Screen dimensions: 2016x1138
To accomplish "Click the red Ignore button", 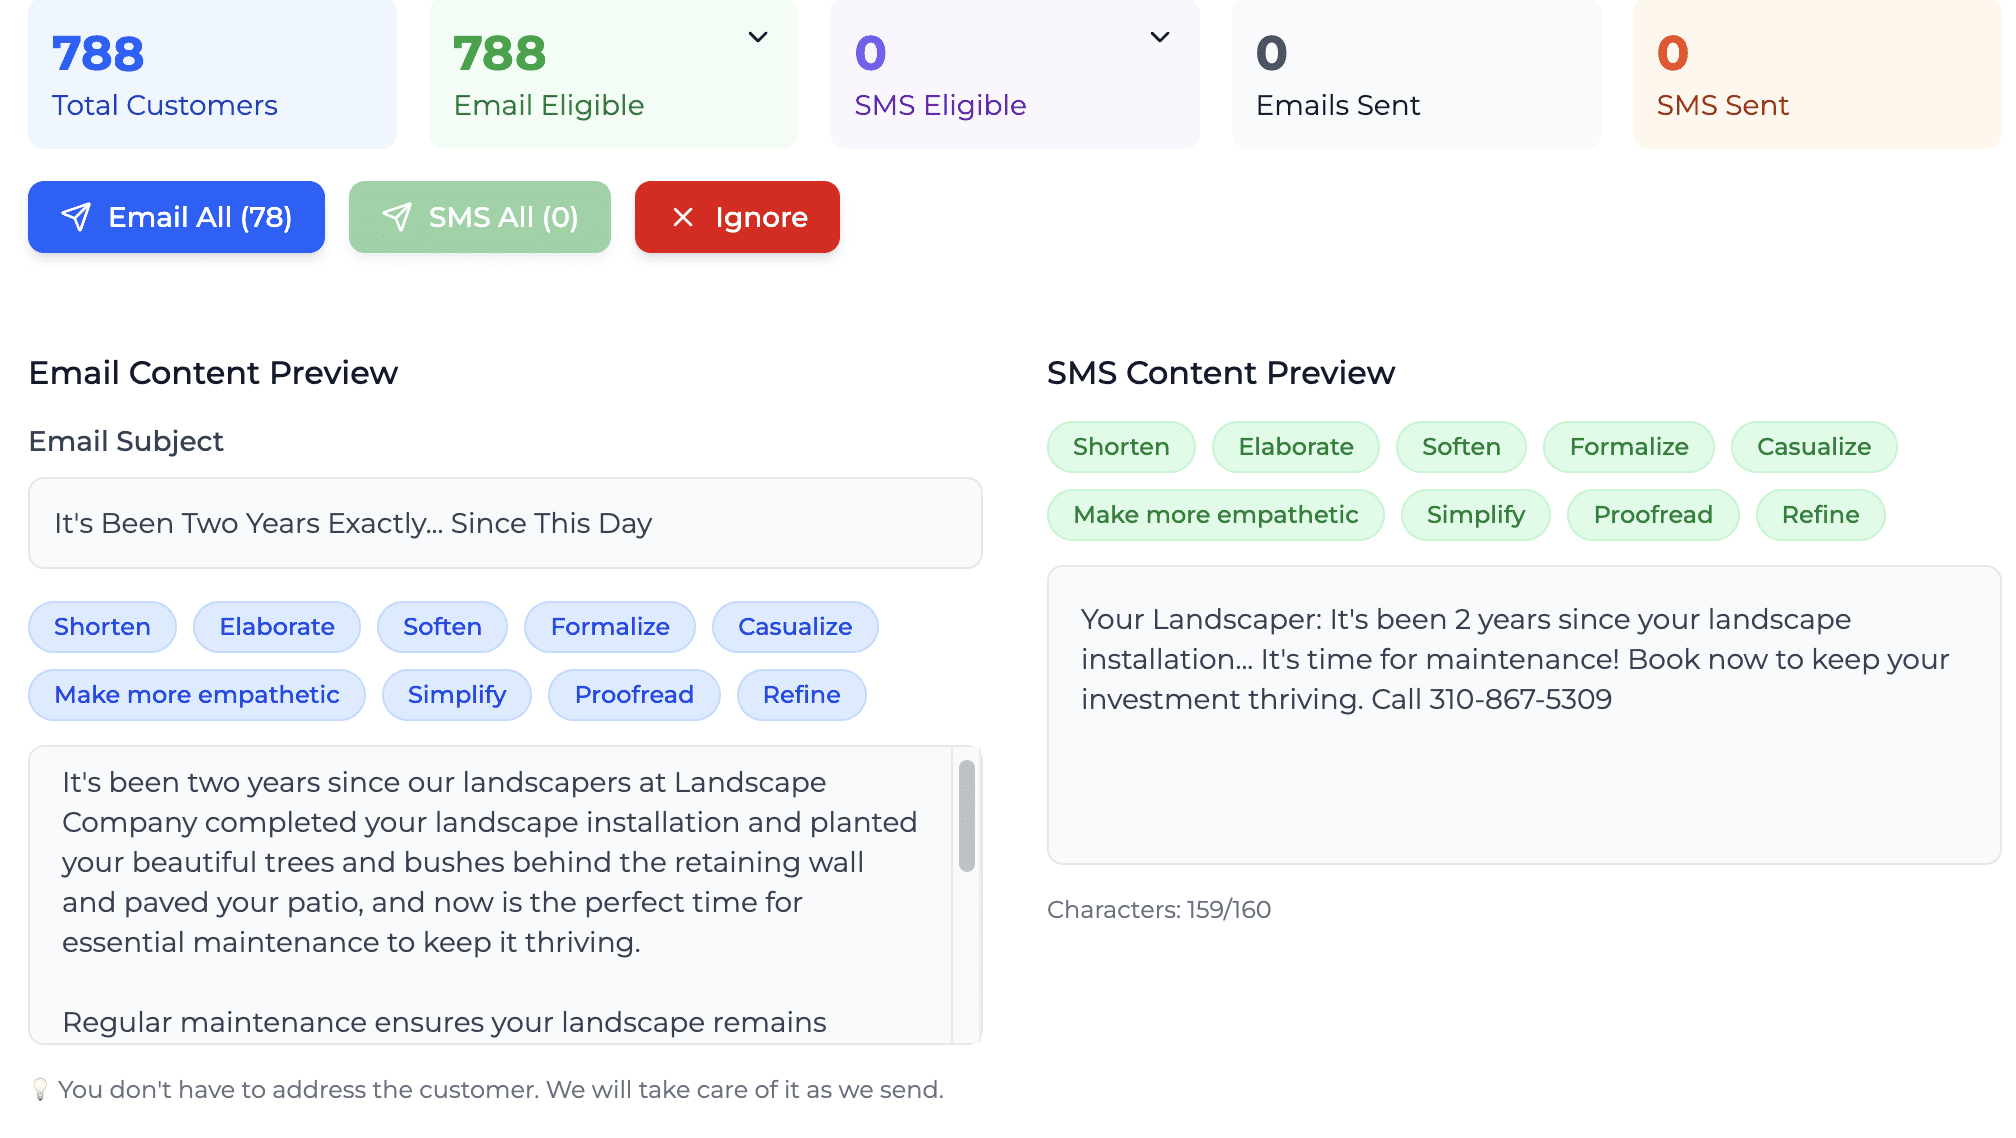I will click(x=737, y=216).
